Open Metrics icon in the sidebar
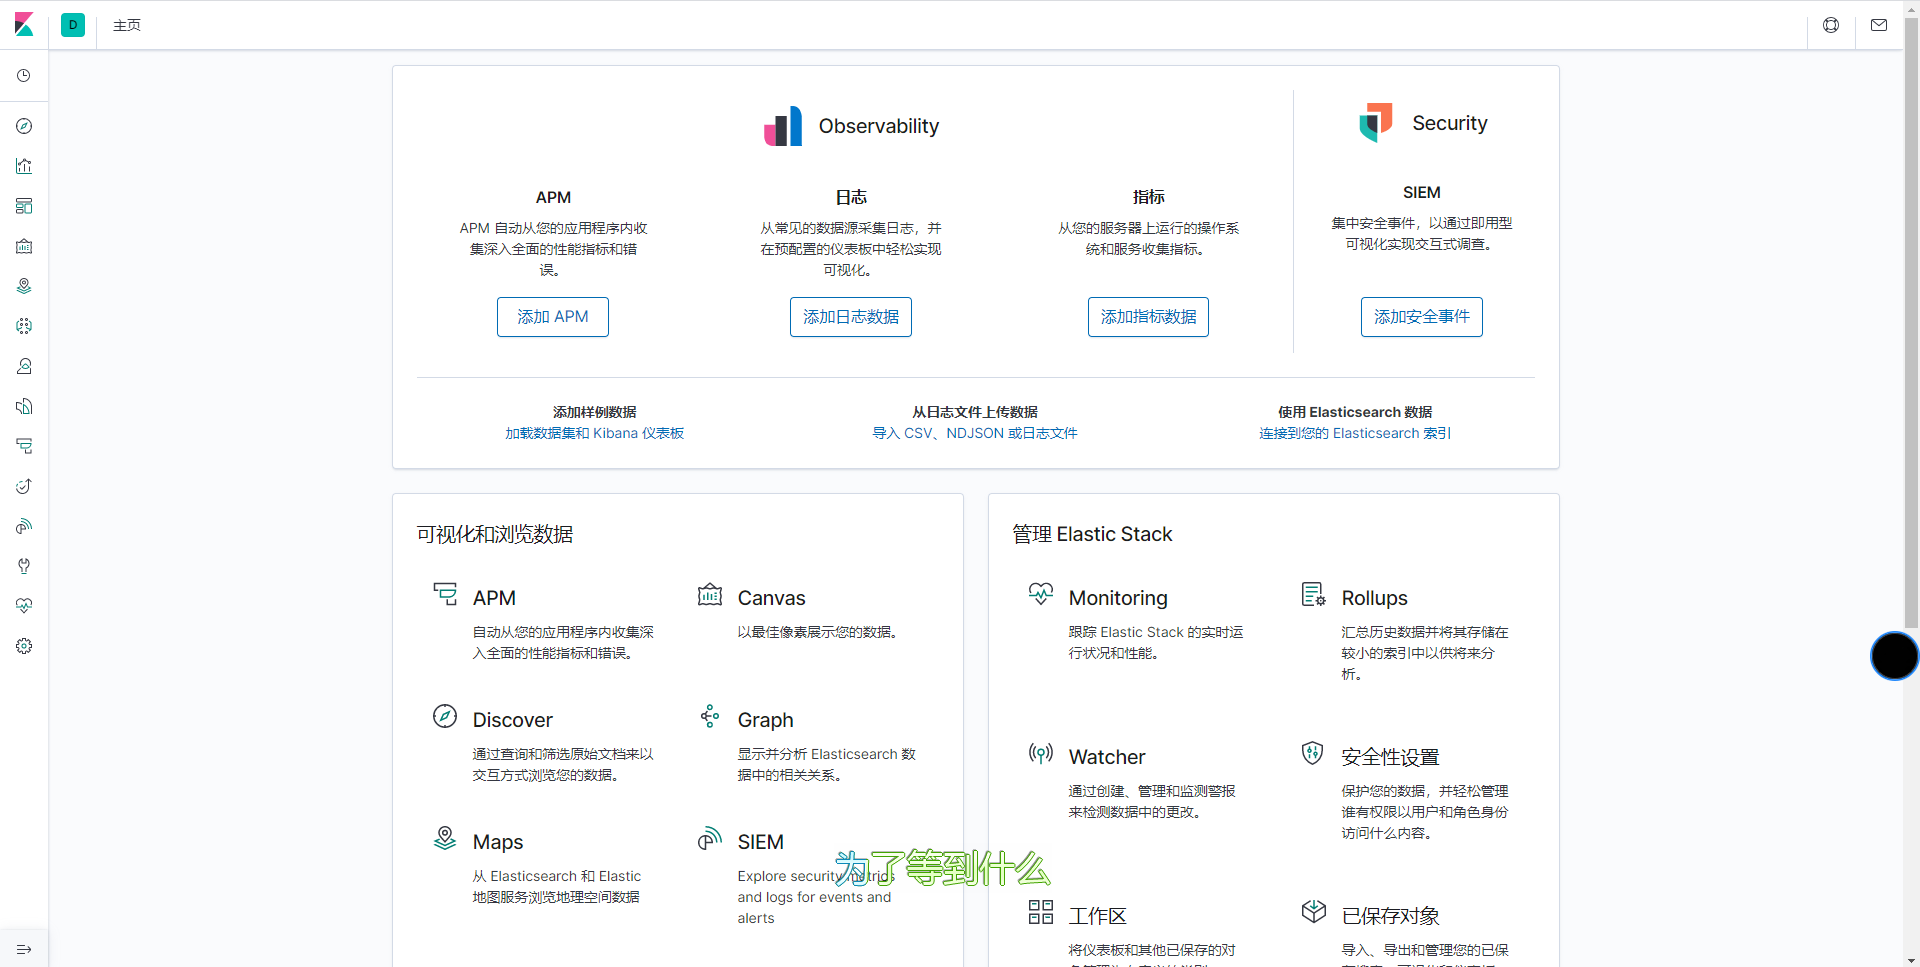The width and height of the screenshot is (1920, 967). click(x=24, y=366)
